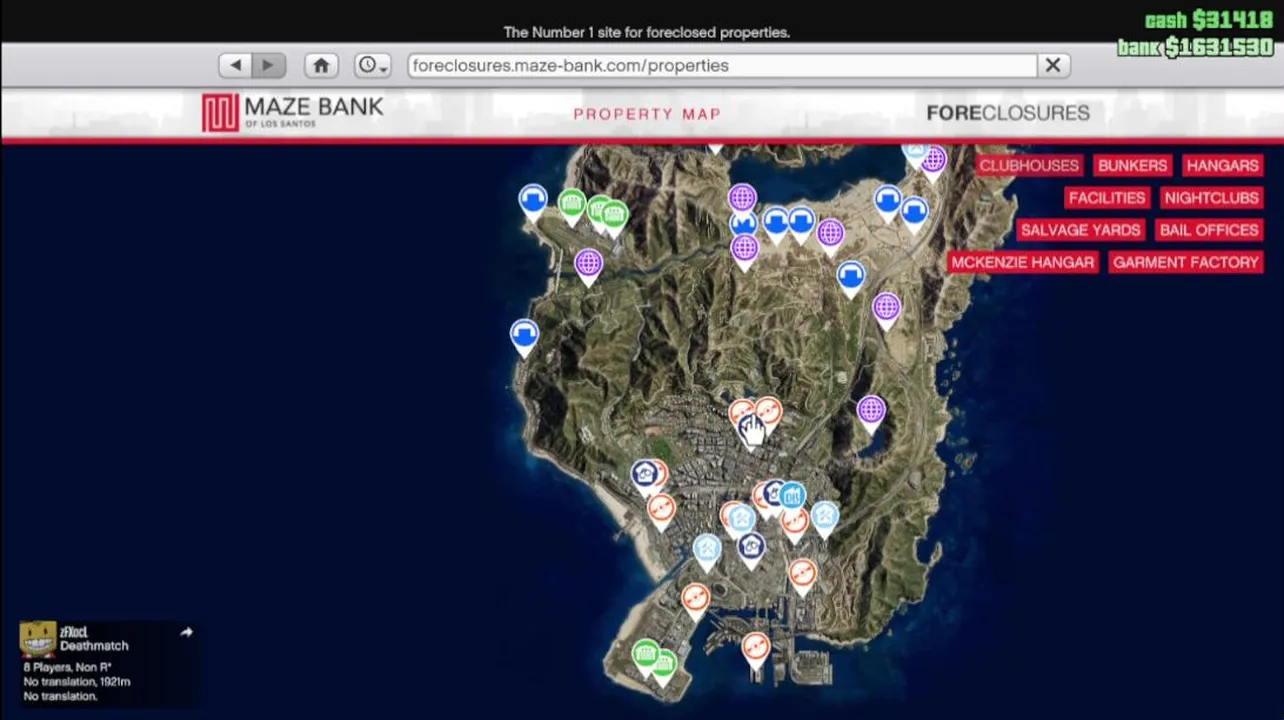
Task: Toggle the HANGARS map filter
Action: click(x=1222, y=166)
